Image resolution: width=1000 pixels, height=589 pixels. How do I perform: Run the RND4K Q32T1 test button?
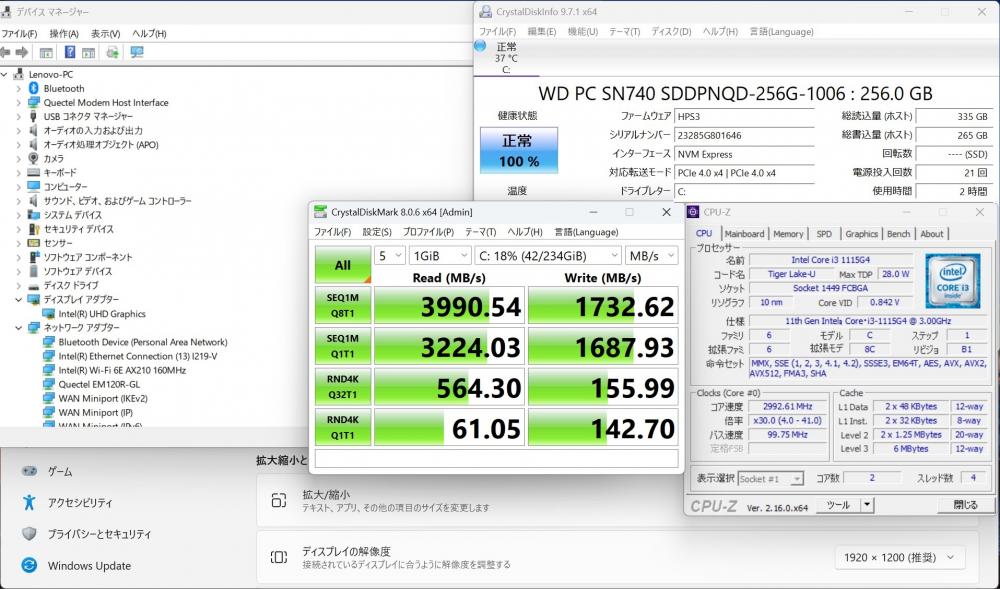pyautogui.click(x=342, y=387)
